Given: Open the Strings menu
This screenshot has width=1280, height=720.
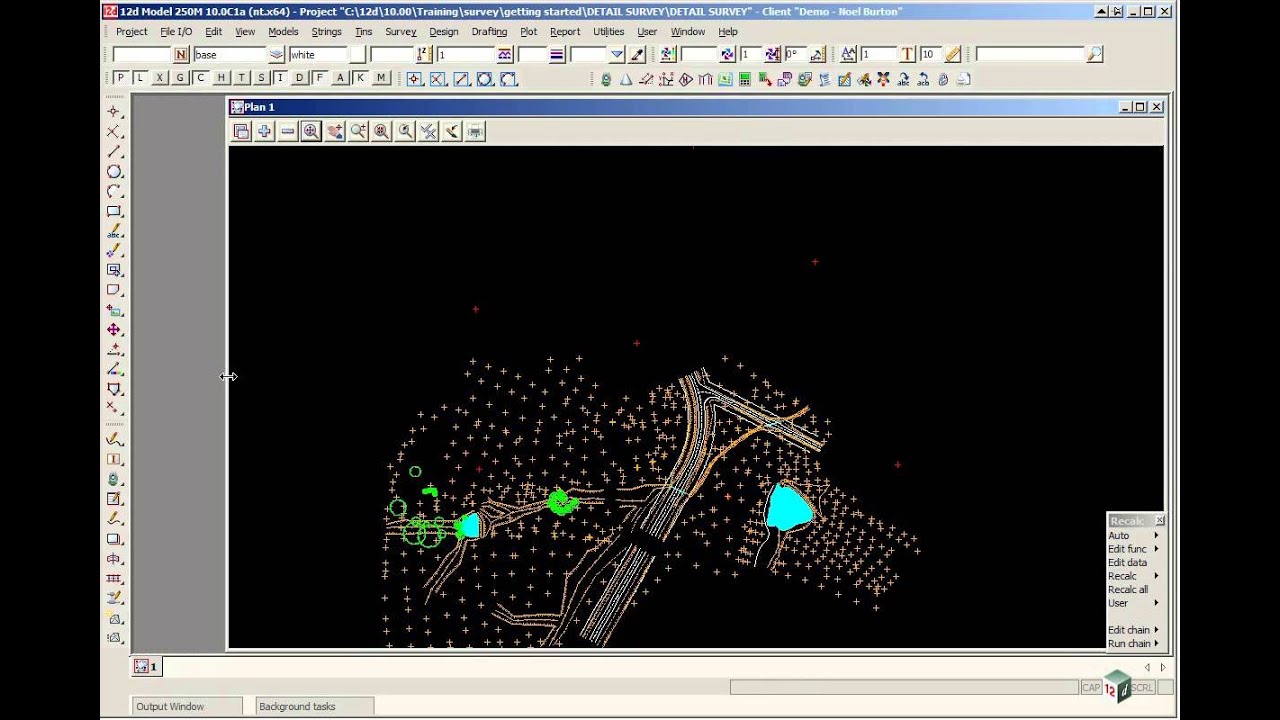Looking at the screenshot, I should (326, 32).
